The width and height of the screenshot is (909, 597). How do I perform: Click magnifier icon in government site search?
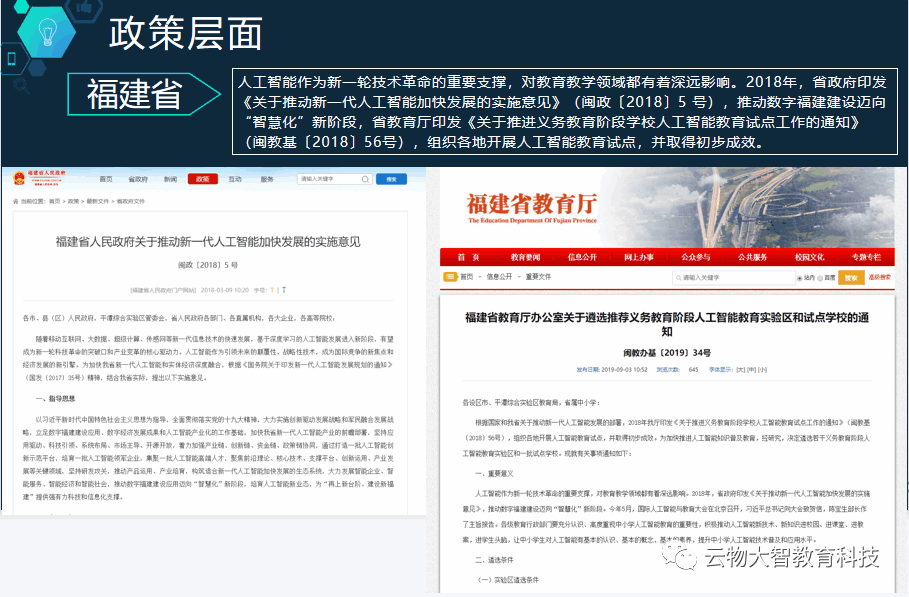tap(367, 179)
